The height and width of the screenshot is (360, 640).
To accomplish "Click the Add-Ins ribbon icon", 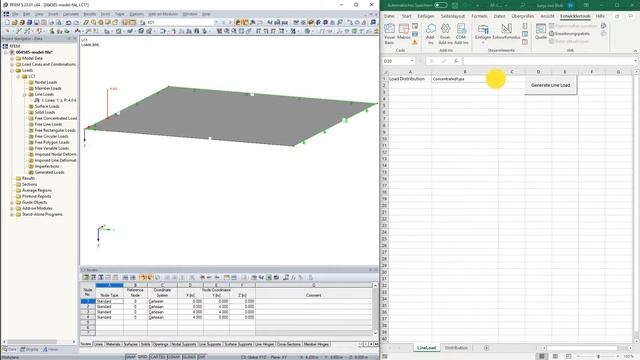I will [430, 33].
